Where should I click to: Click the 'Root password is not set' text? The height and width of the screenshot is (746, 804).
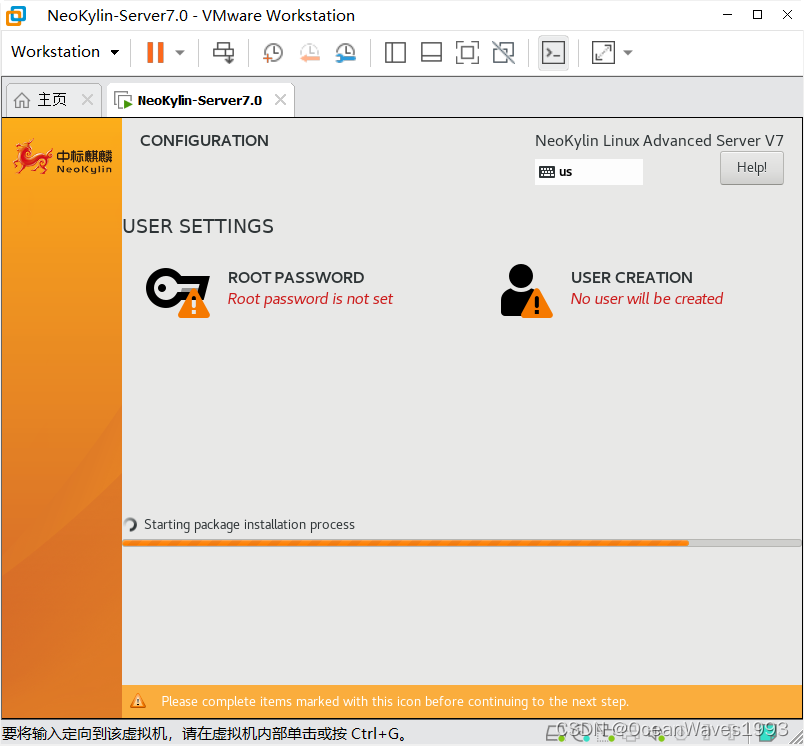[x=310, y=298]
